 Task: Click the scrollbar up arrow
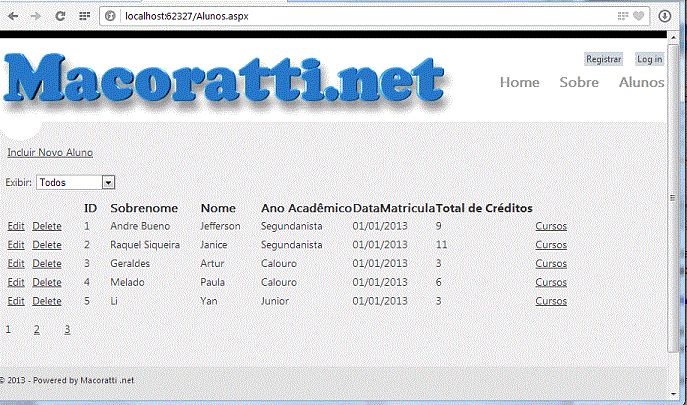click(673, 38)
